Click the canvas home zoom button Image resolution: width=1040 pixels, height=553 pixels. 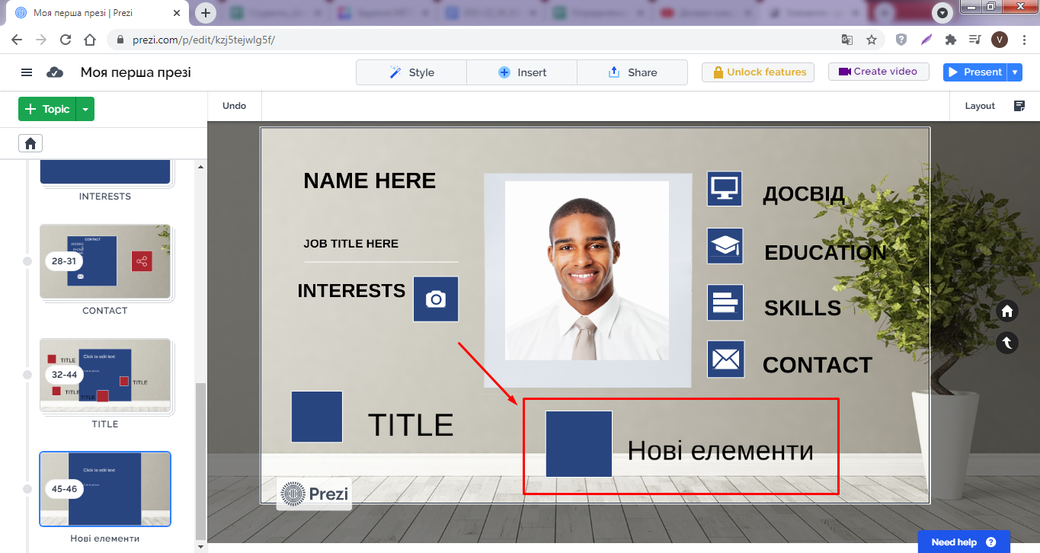(x=1007, y=311)
